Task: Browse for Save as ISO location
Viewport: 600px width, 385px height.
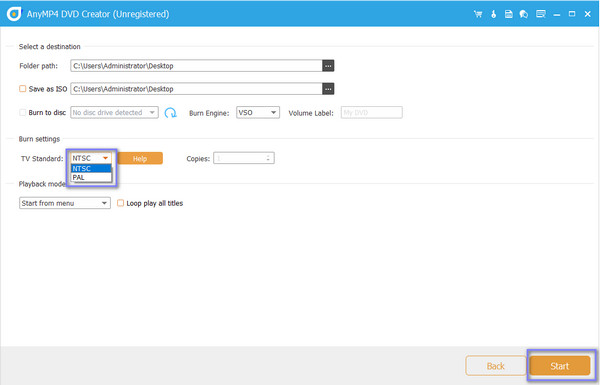Action: coord(328,89)
